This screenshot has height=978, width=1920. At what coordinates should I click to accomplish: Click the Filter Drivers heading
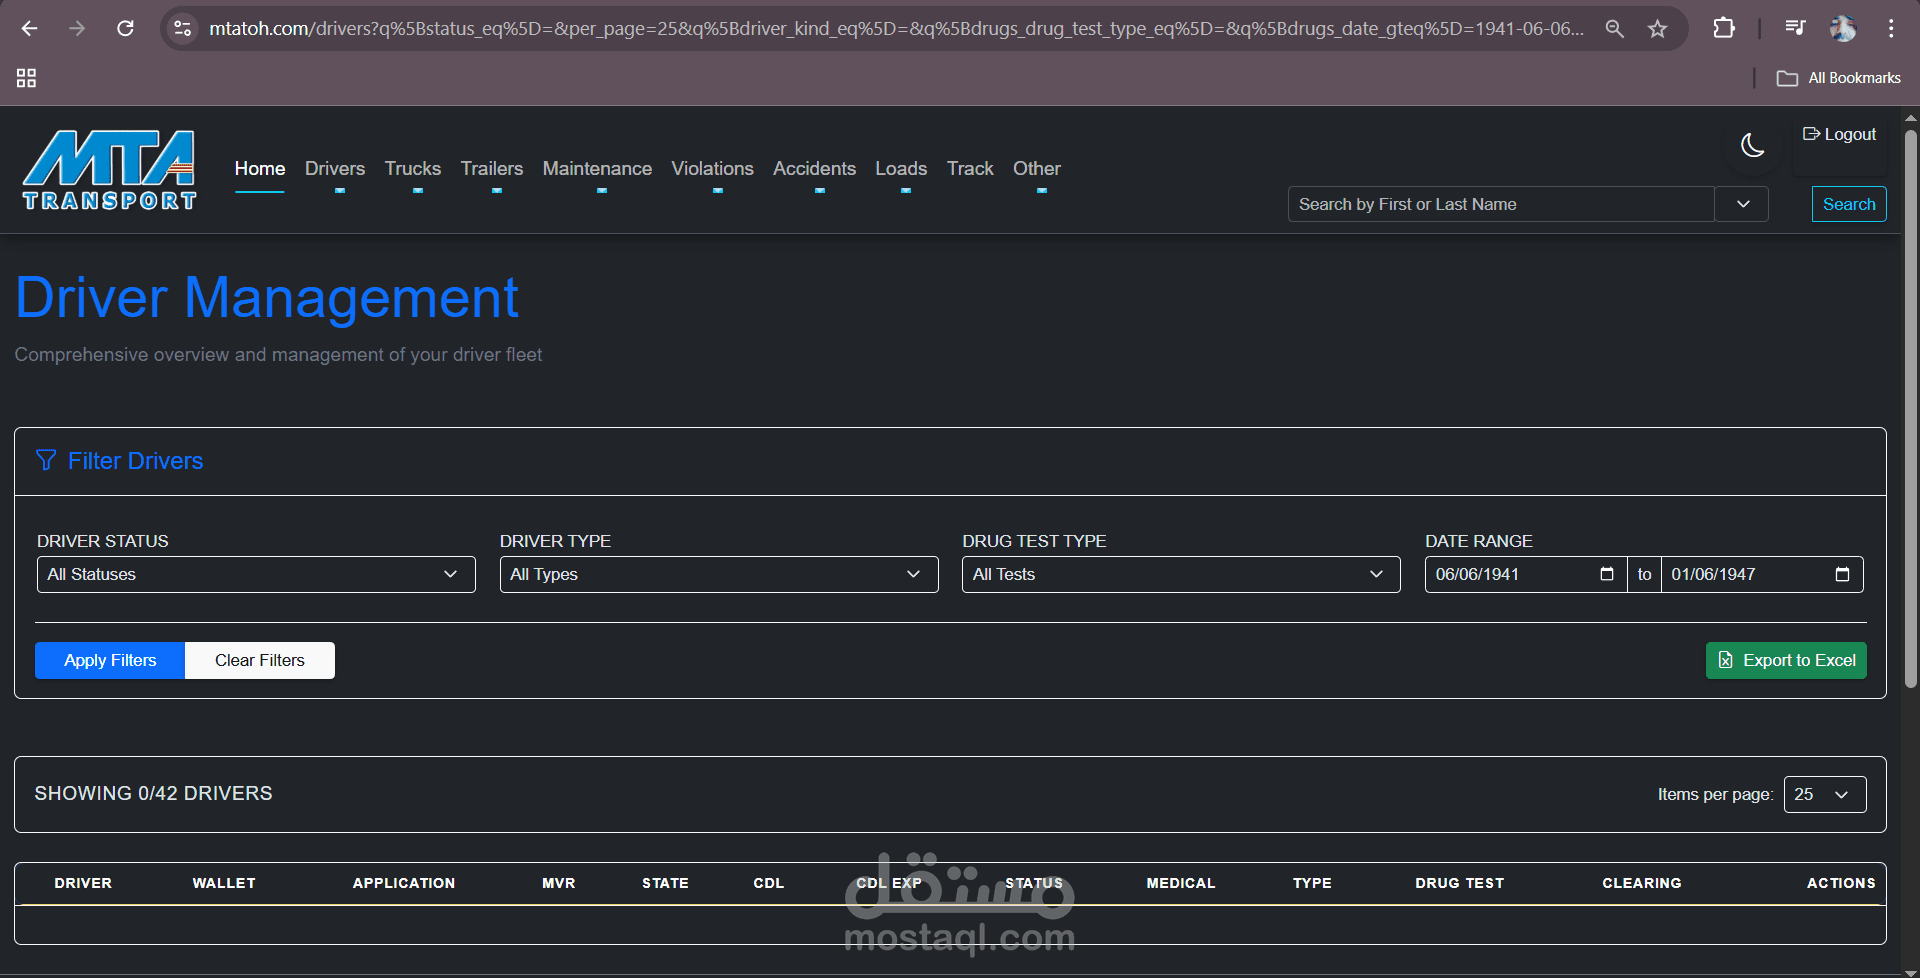135,460
